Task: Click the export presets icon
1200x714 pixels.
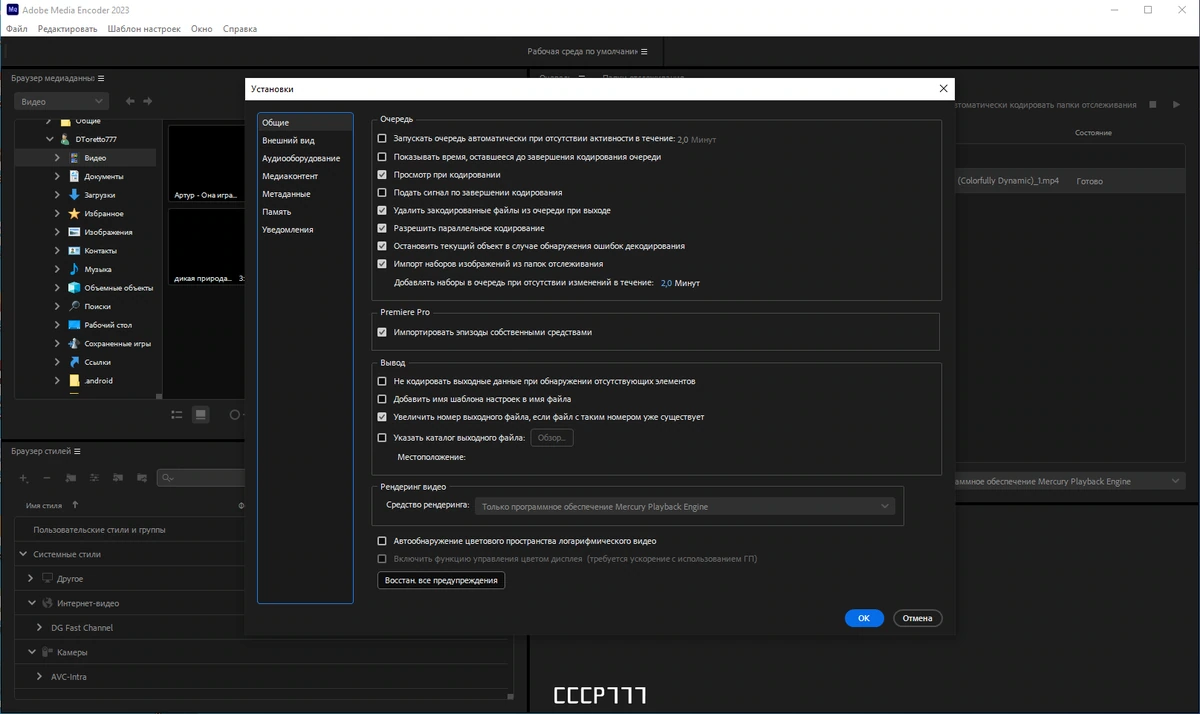Action: point(142,478)
